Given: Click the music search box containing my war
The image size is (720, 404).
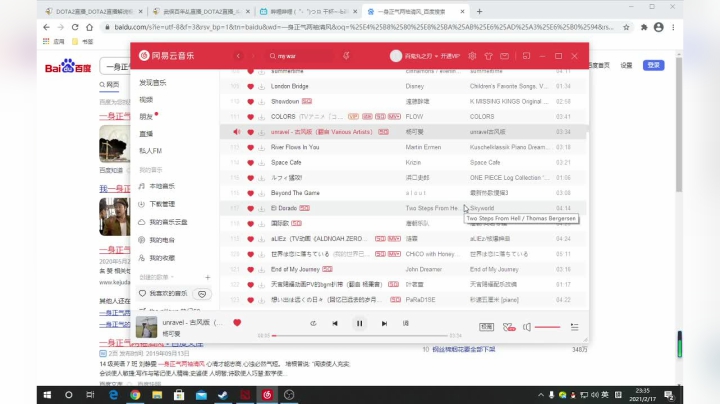Looking at the screenshot, I should pos(301,56).
